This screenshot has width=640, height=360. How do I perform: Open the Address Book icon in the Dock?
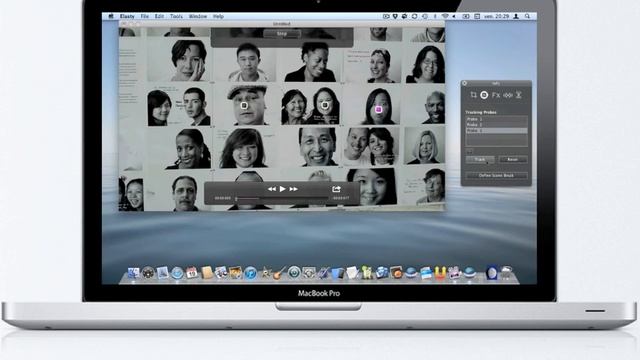click(x=207, y=273)
